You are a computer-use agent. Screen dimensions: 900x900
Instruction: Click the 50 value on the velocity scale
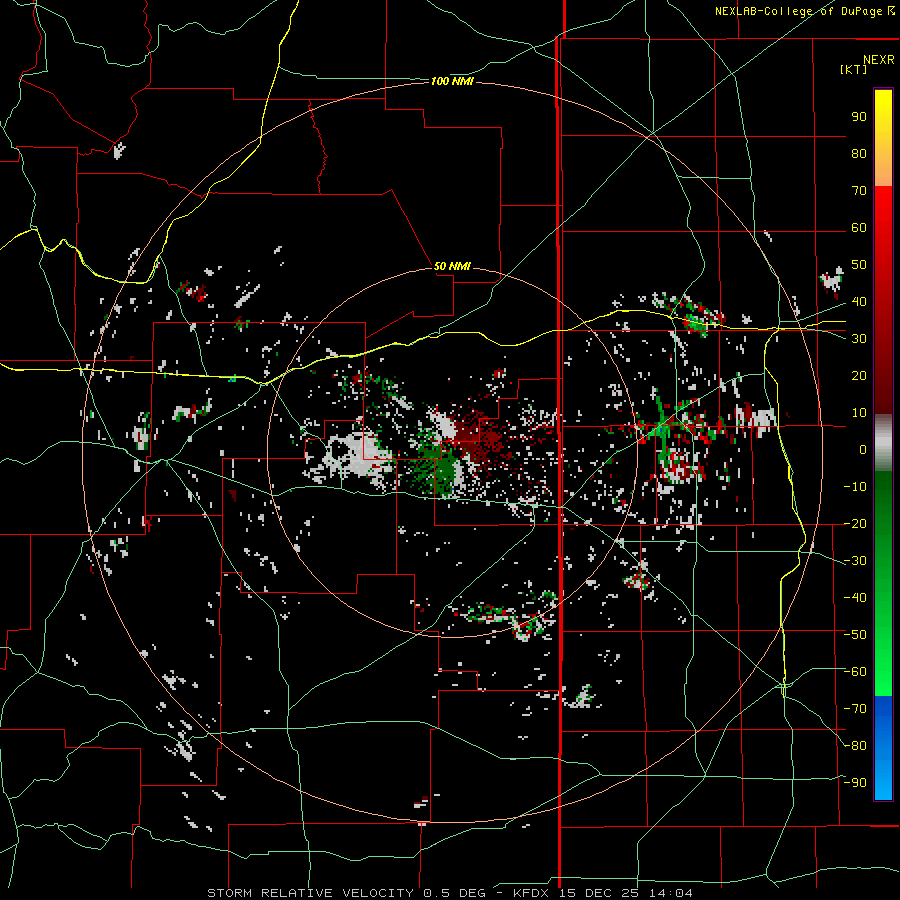(859, 265)
